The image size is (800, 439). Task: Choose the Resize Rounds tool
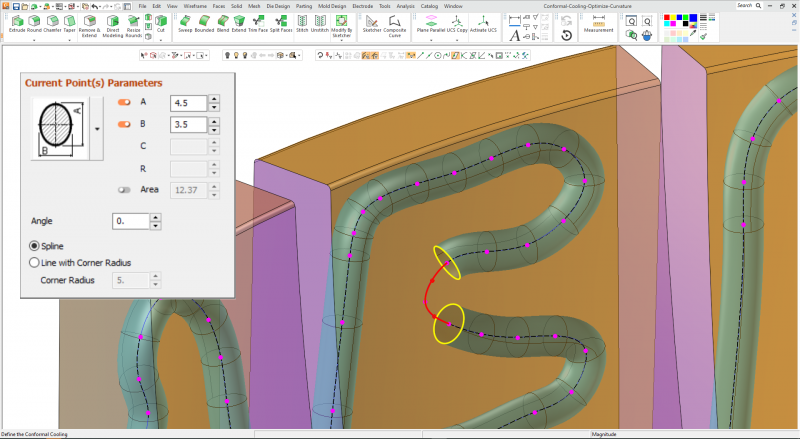134,27
